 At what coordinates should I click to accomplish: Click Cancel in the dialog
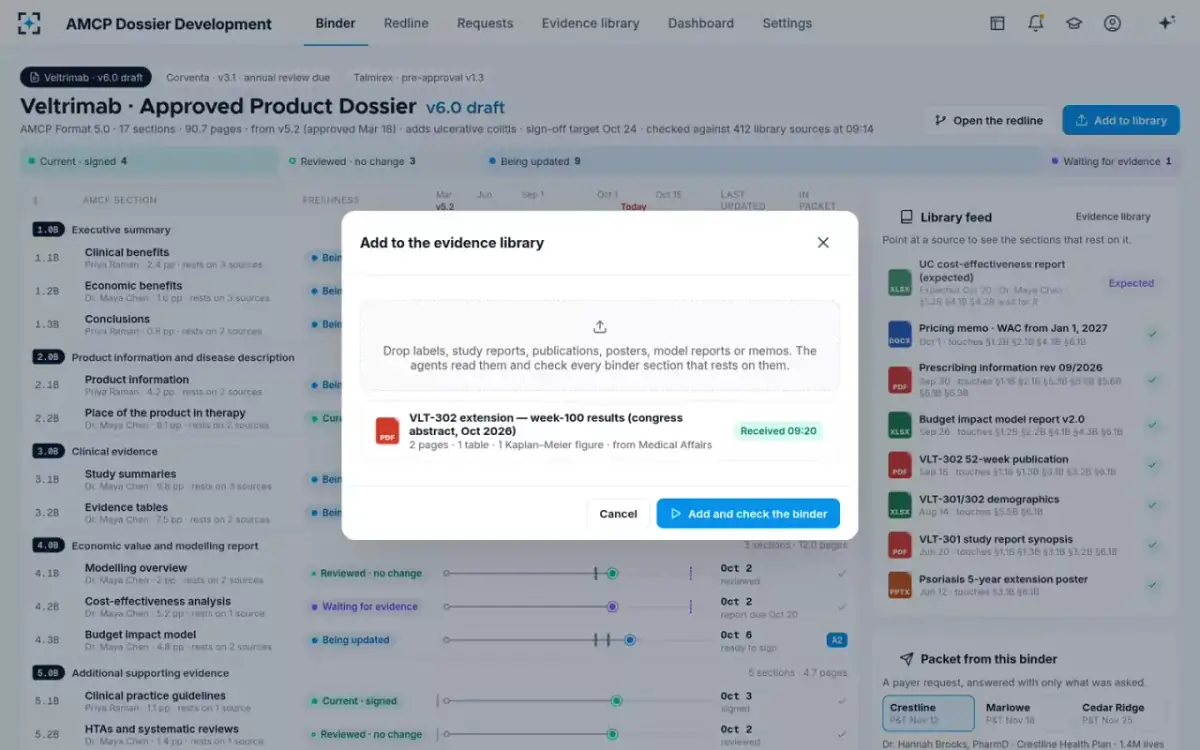[618, 513]
